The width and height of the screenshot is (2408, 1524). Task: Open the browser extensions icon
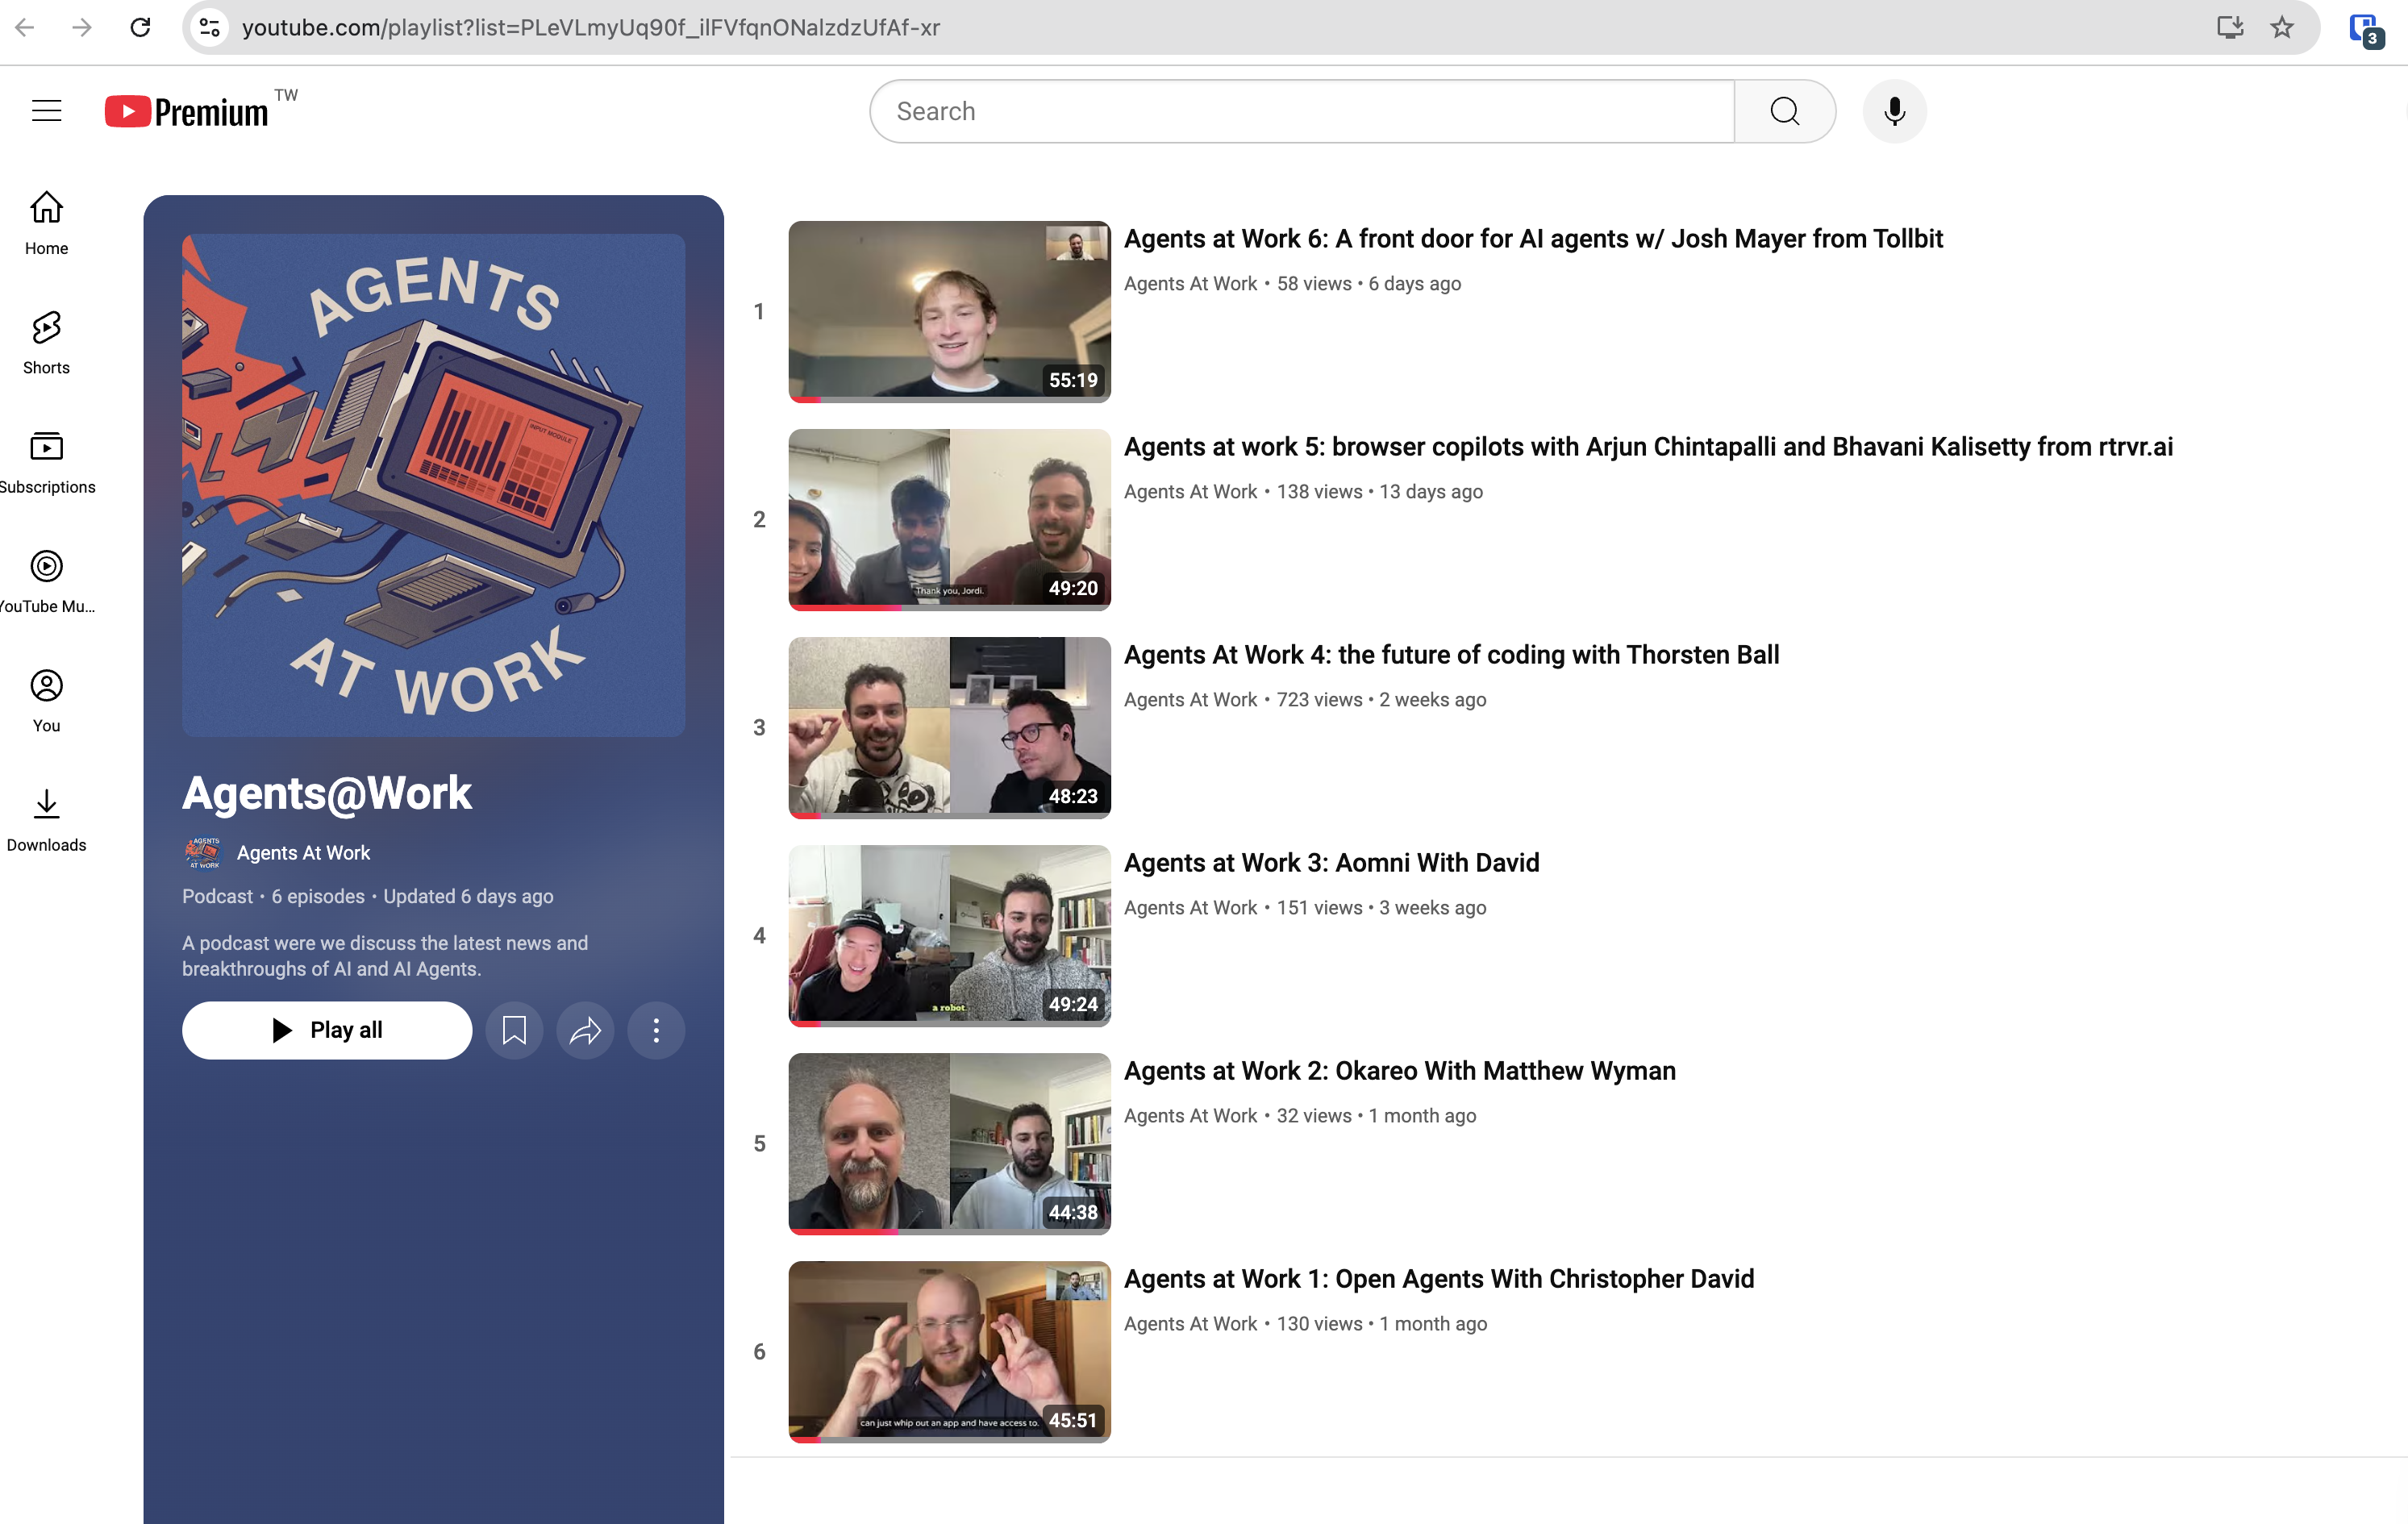point(2365,29)
